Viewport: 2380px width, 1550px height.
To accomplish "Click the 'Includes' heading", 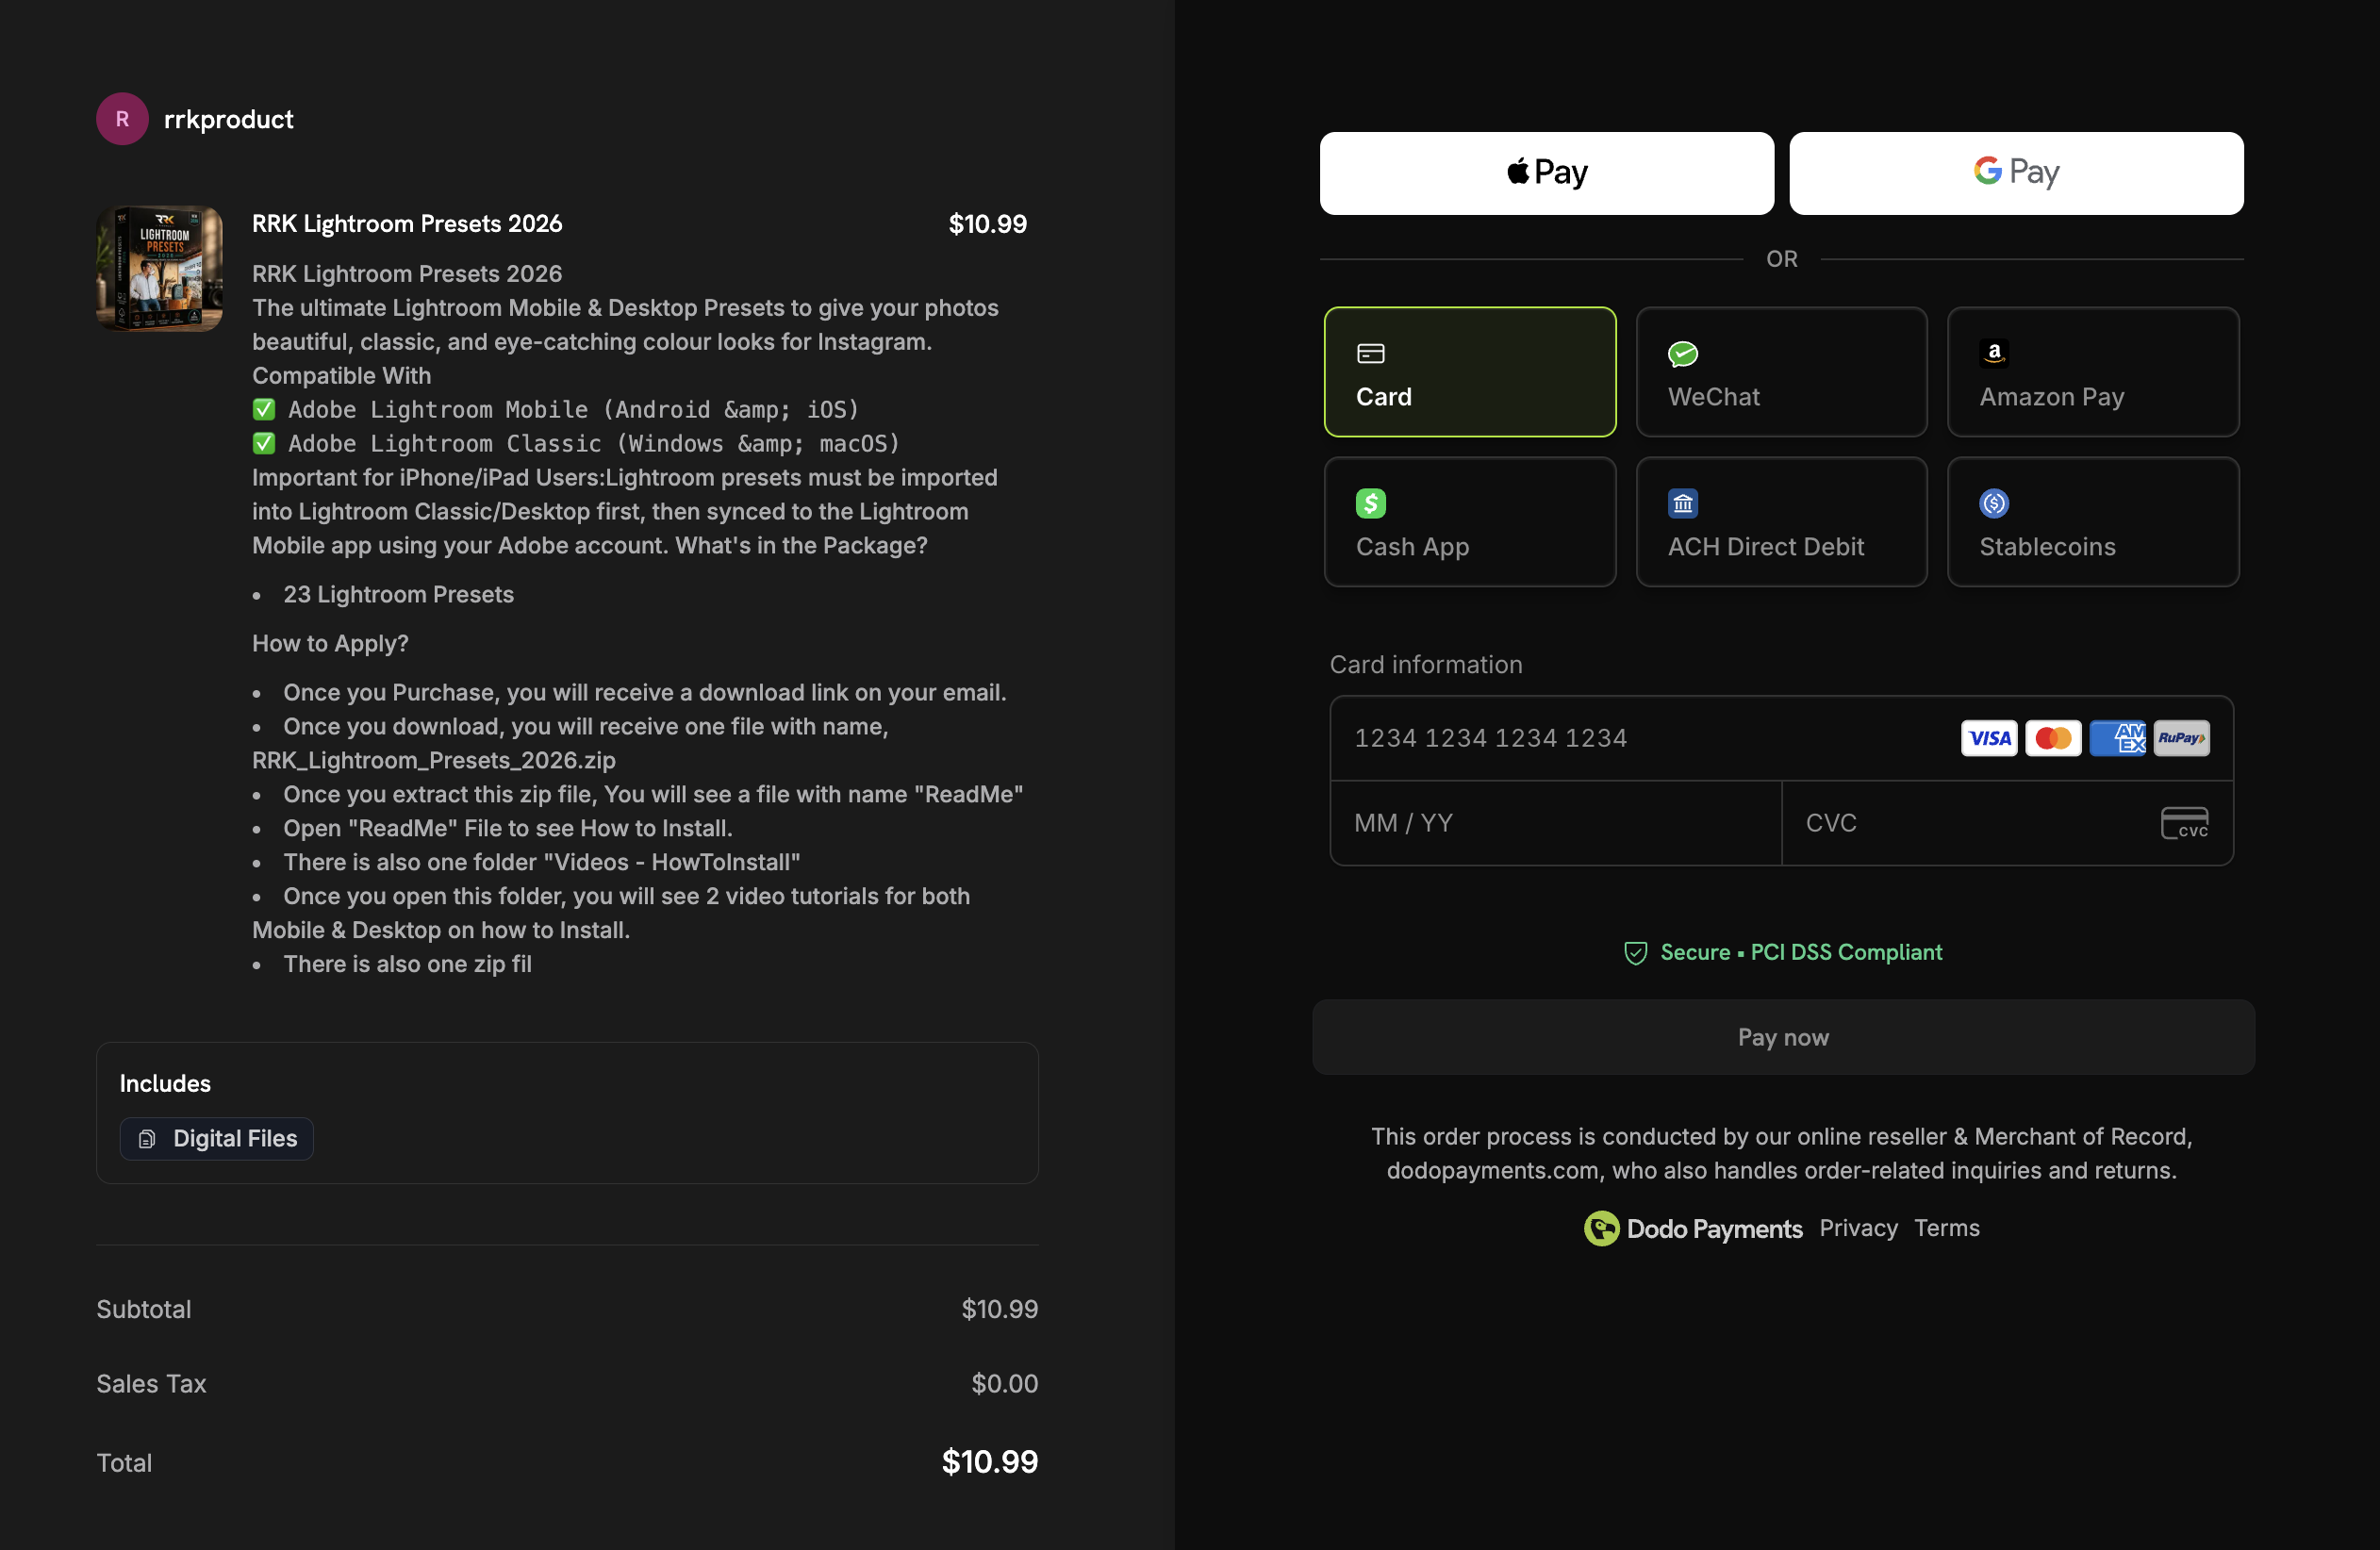I will pyautogui.click(x=165, y=1083).
